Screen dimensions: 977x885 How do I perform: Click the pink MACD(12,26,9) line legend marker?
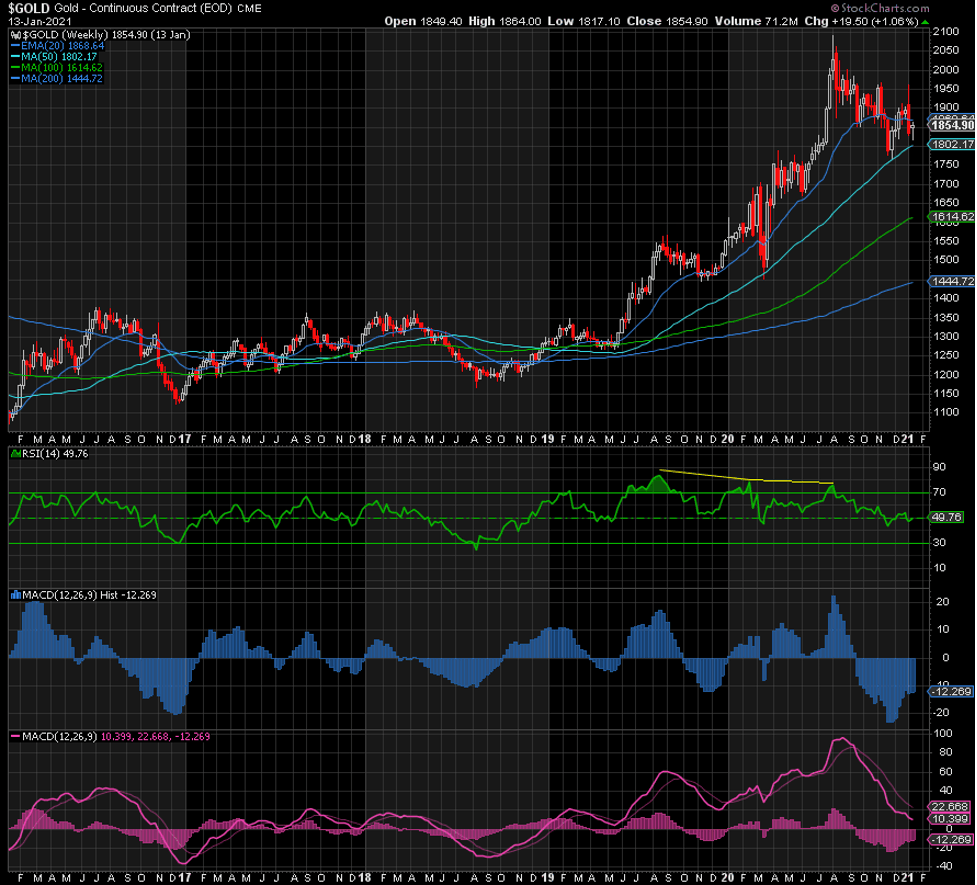pyautogui.click(x=14, y=738)
